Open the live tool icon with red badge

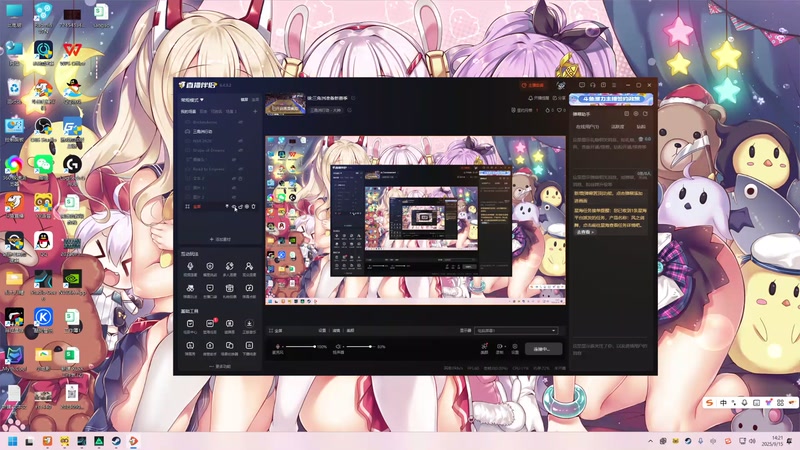(x=210, y=323)
